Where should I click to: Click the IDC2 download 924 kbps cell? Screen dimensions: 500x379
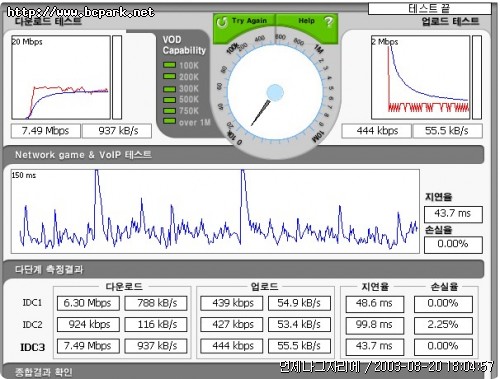coord(88,324)
